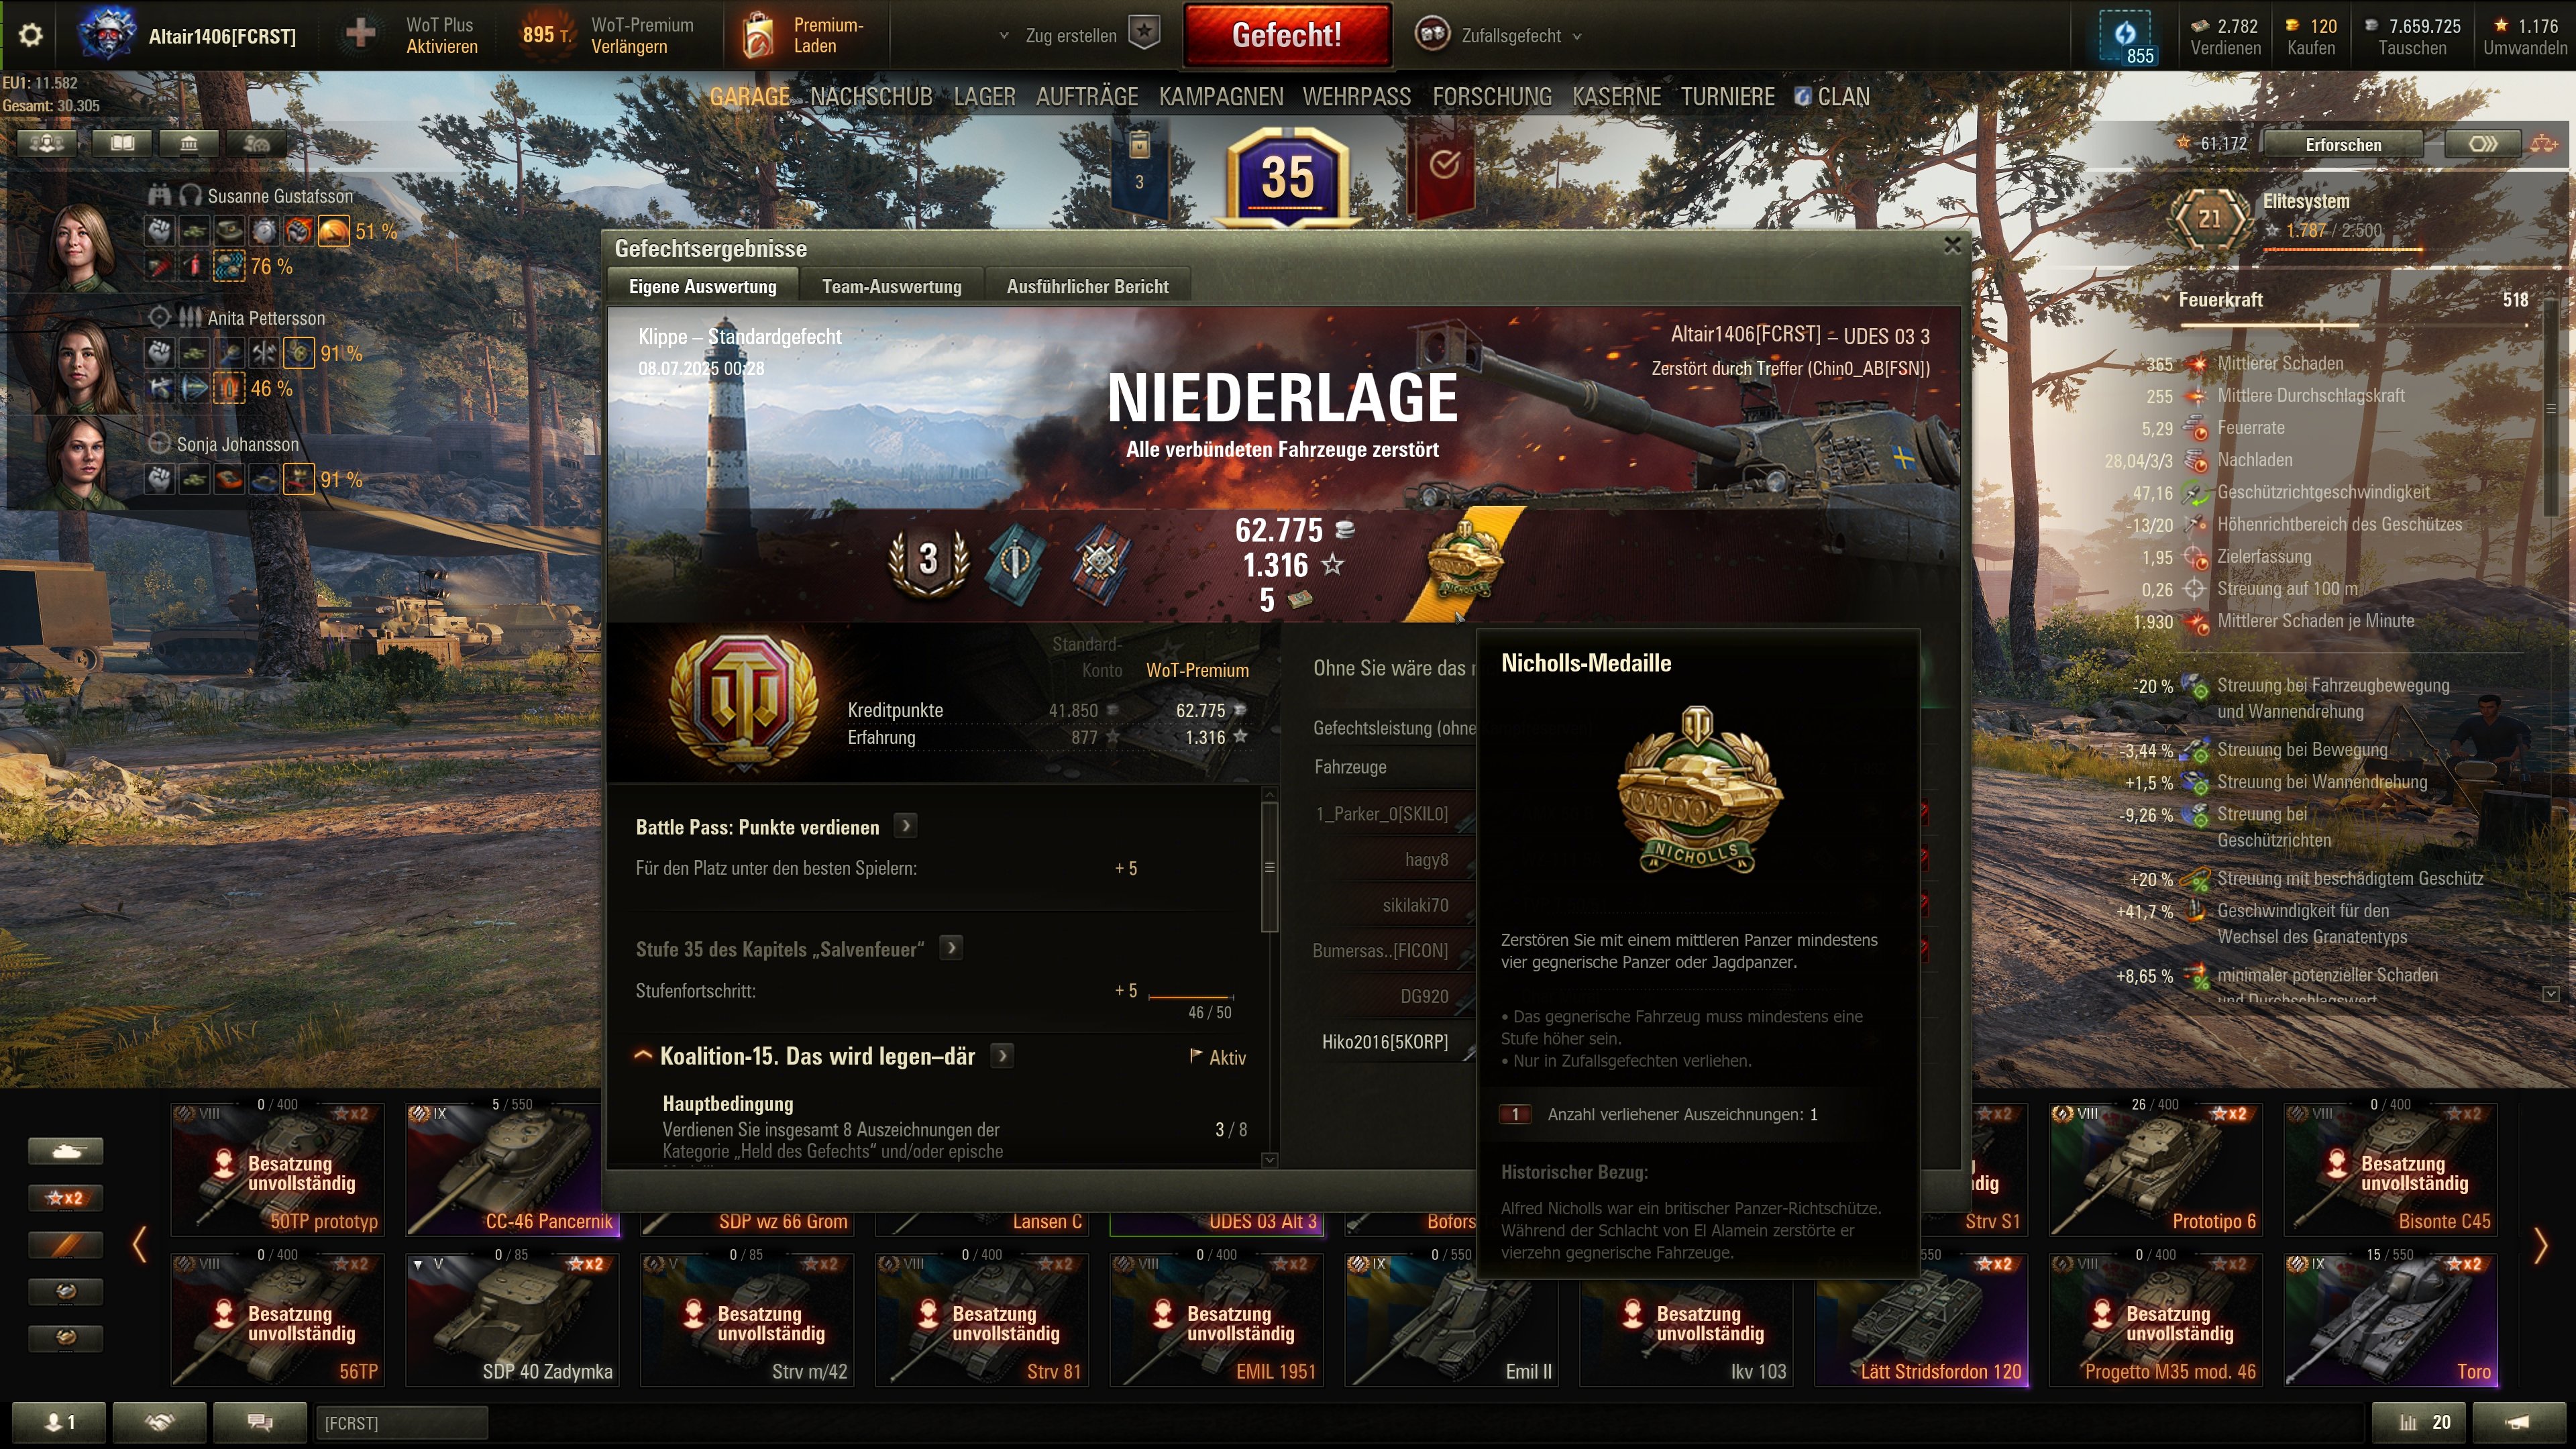The width and height of the screenshot is (2576, 1449).
Task: Switch to the Team-Auswertung tab
Action: pos(891,287)
